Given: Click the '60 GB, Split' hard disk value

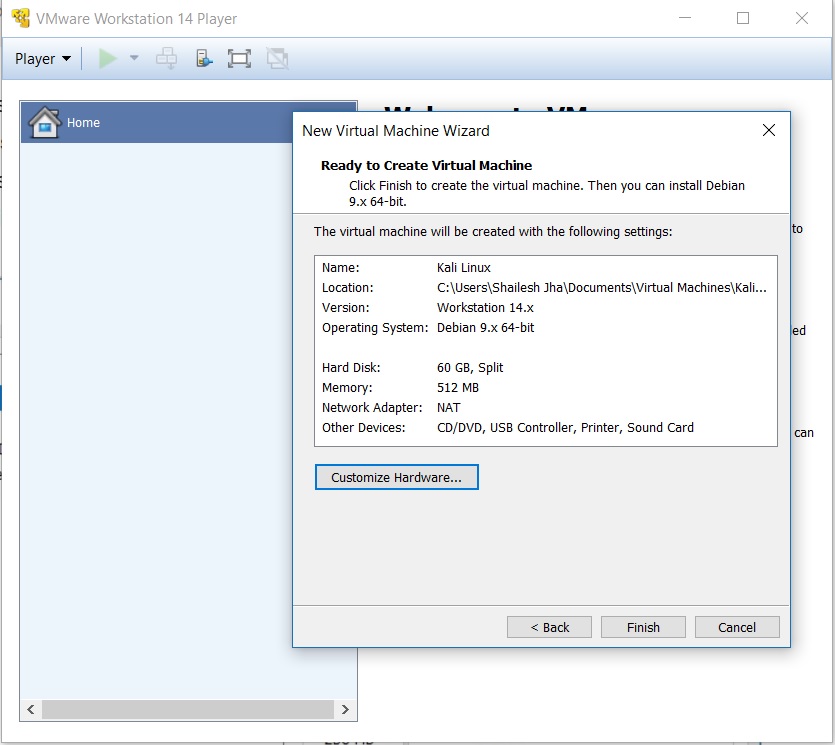Looking at the screenshot, I should (470, 368).
